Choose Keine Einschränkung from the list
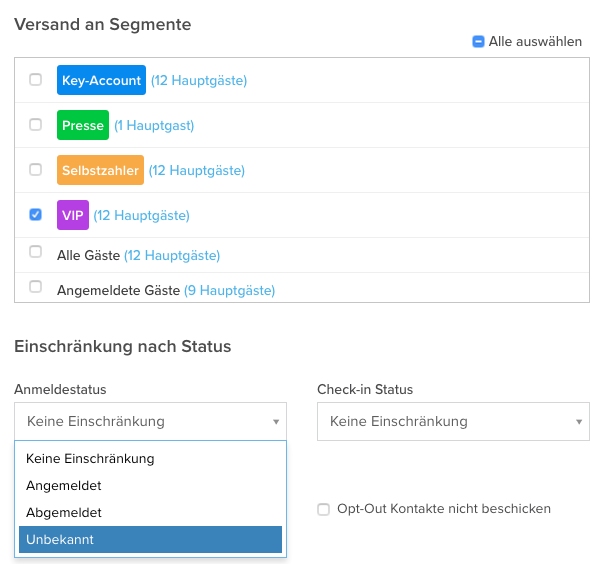Image resolution: width=606 pixels, height=564 pixels. point(90,459)
